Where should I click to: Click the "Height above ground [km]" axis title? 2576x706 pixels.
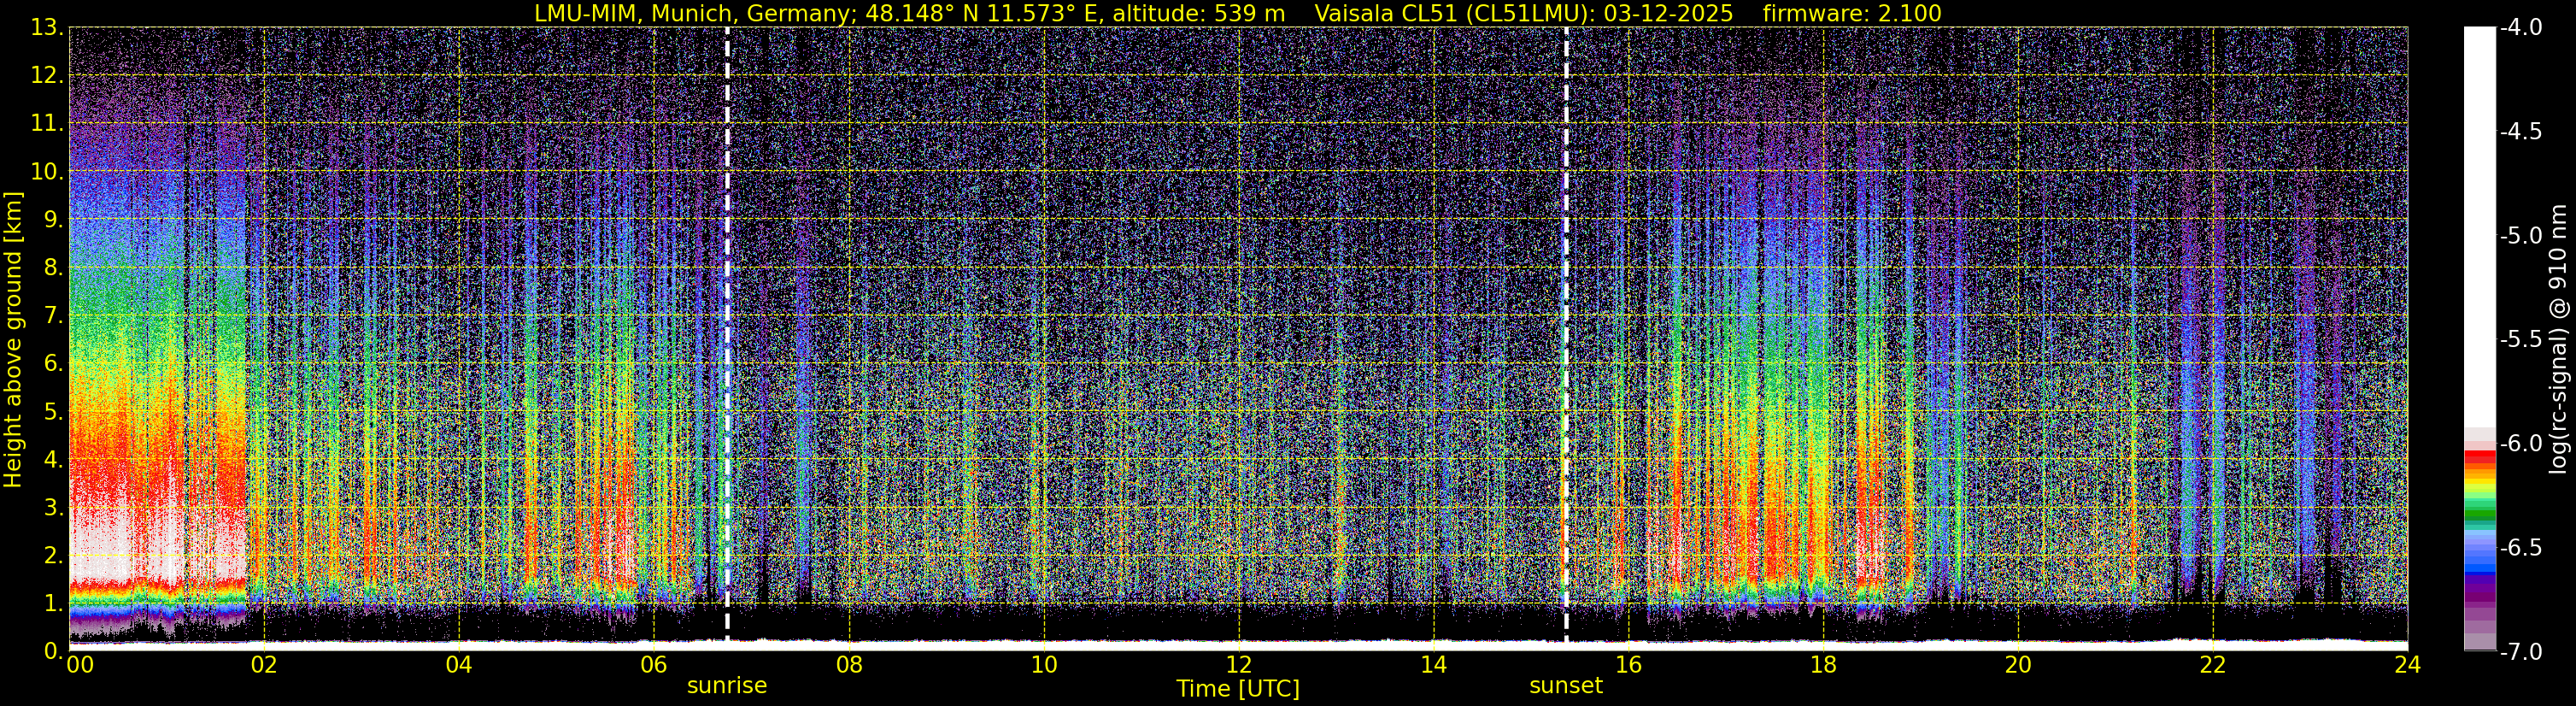coord(13,340)
